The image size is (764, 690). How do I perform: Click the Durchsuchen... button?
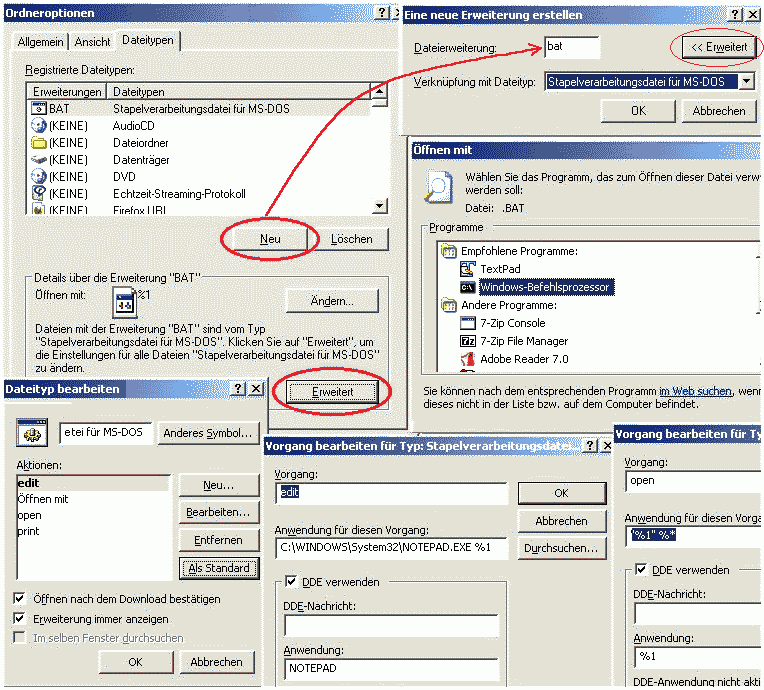coord(562,548)
